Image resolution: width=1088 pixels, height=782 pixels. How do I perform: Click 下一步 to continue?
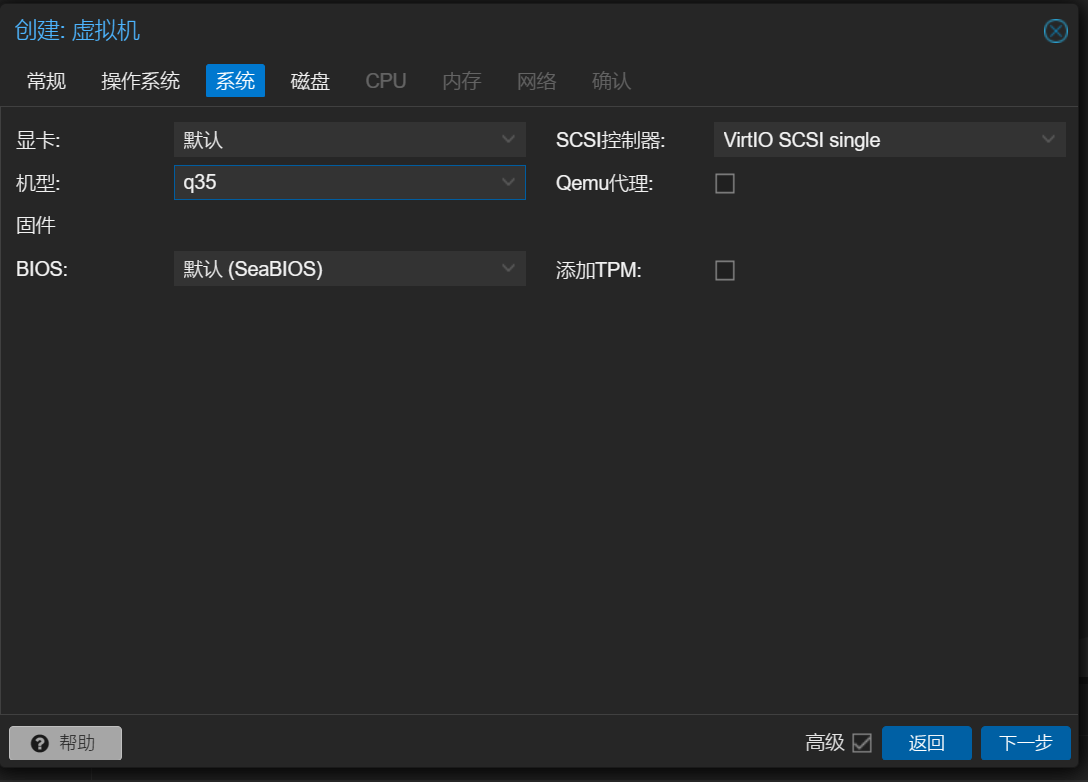(1026, 743)
